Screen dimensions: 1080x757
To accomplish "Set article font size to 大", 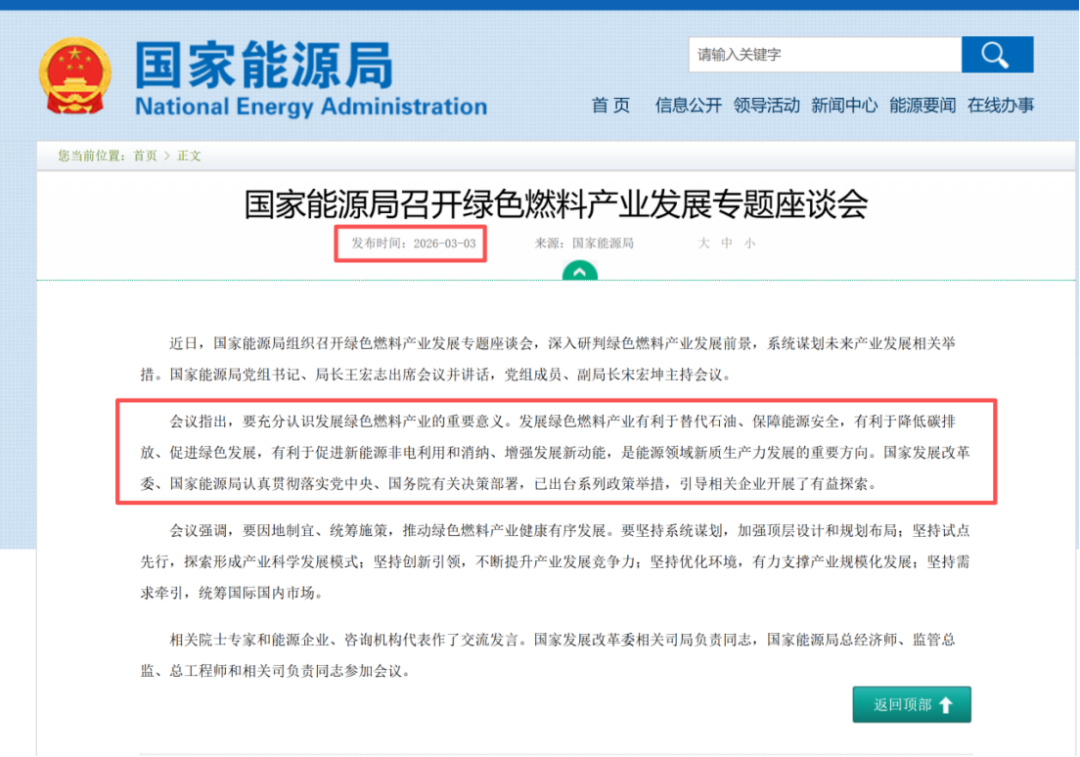I will [x=703, y=243].
